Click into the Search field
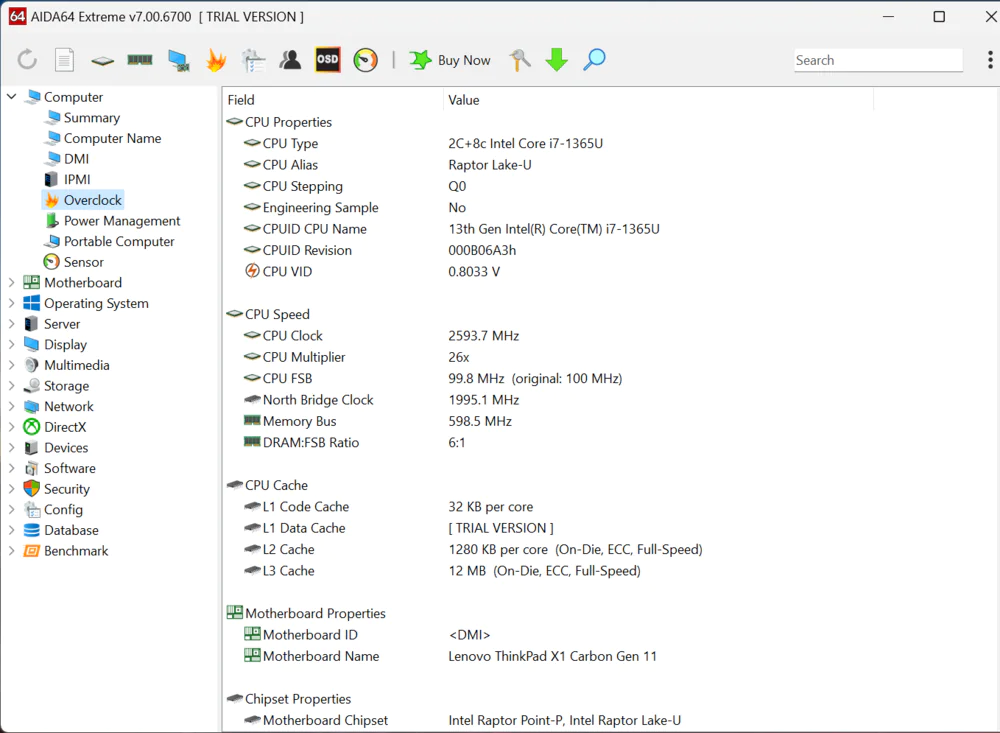The image size is (1000, 733). [x=878, y=60]
